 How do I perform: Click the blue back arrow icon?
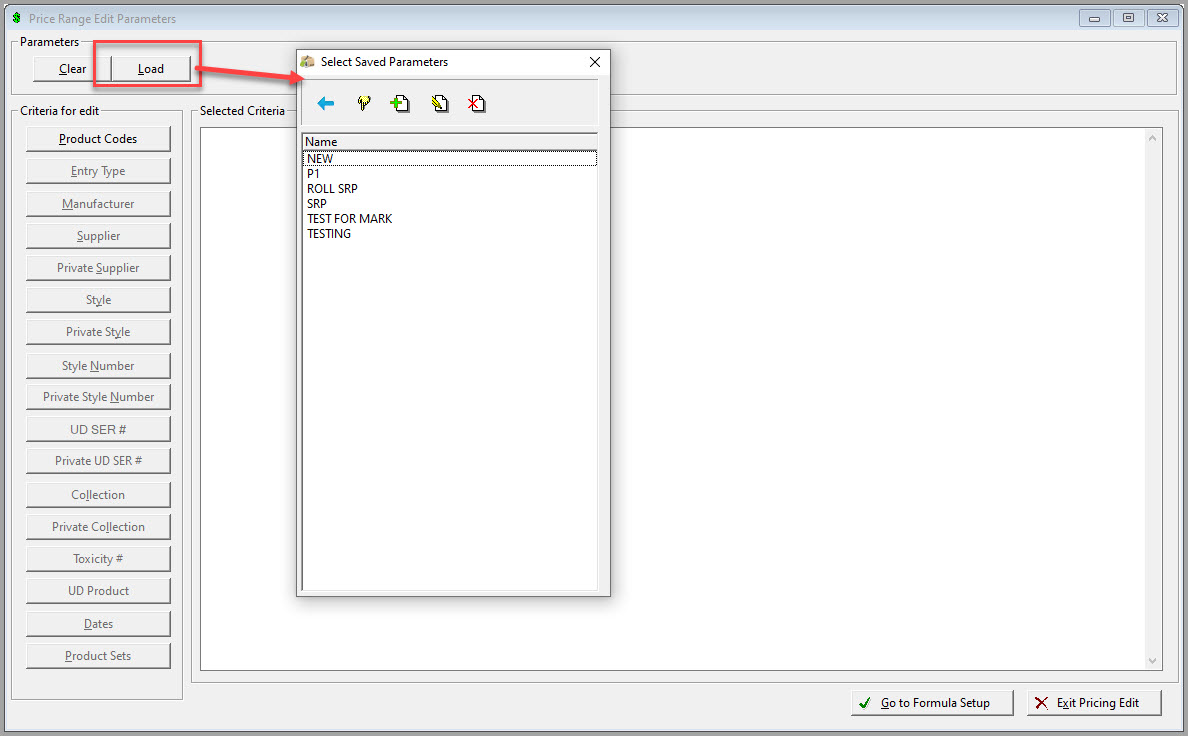coord(326,104)
